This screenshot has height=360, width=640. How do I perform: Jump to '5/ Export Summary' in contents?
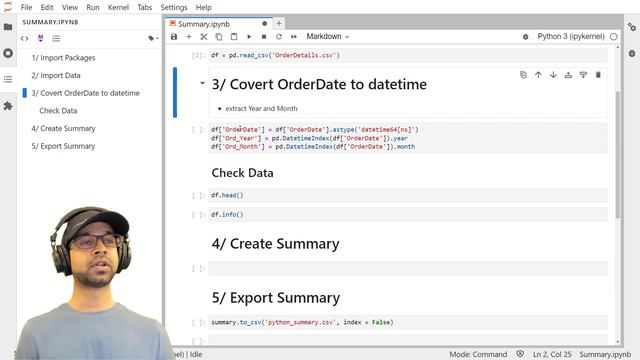tap(63, 146)
